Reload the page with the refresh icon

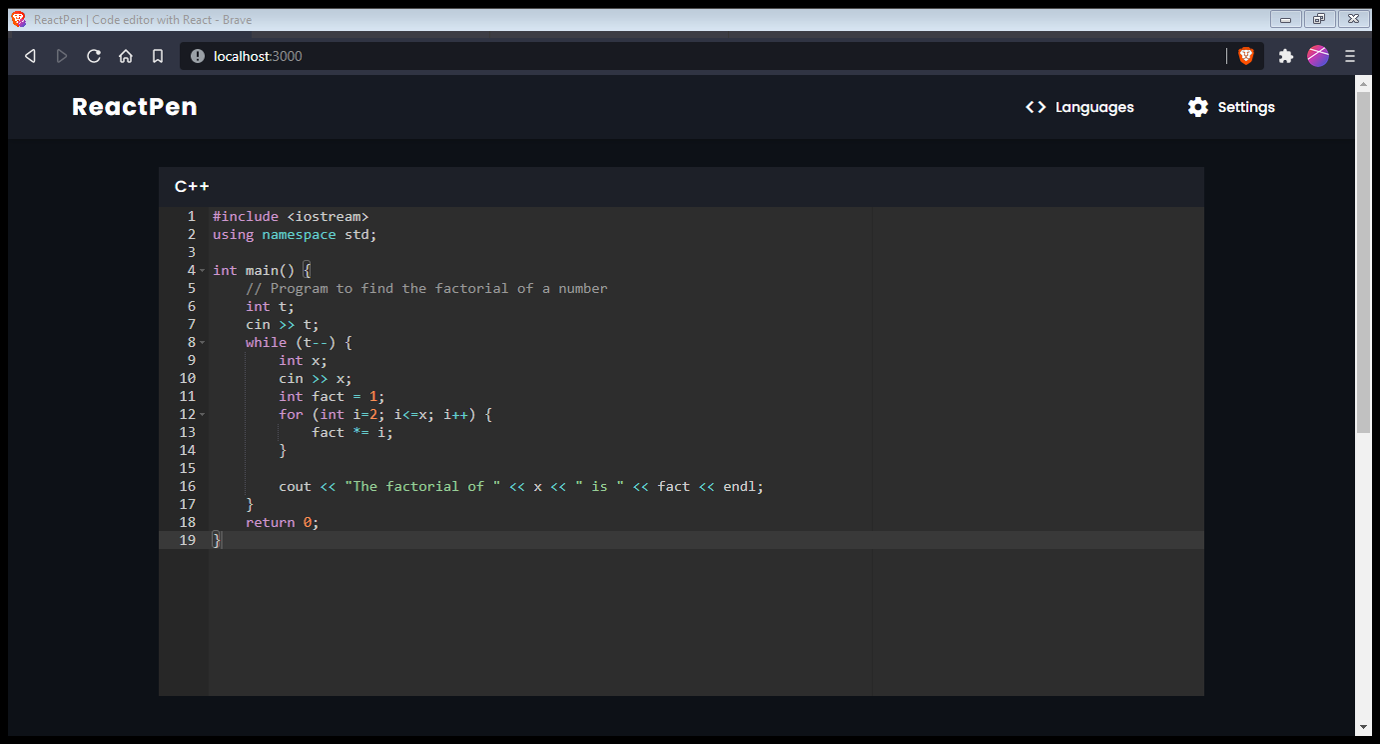click(94, 56)
